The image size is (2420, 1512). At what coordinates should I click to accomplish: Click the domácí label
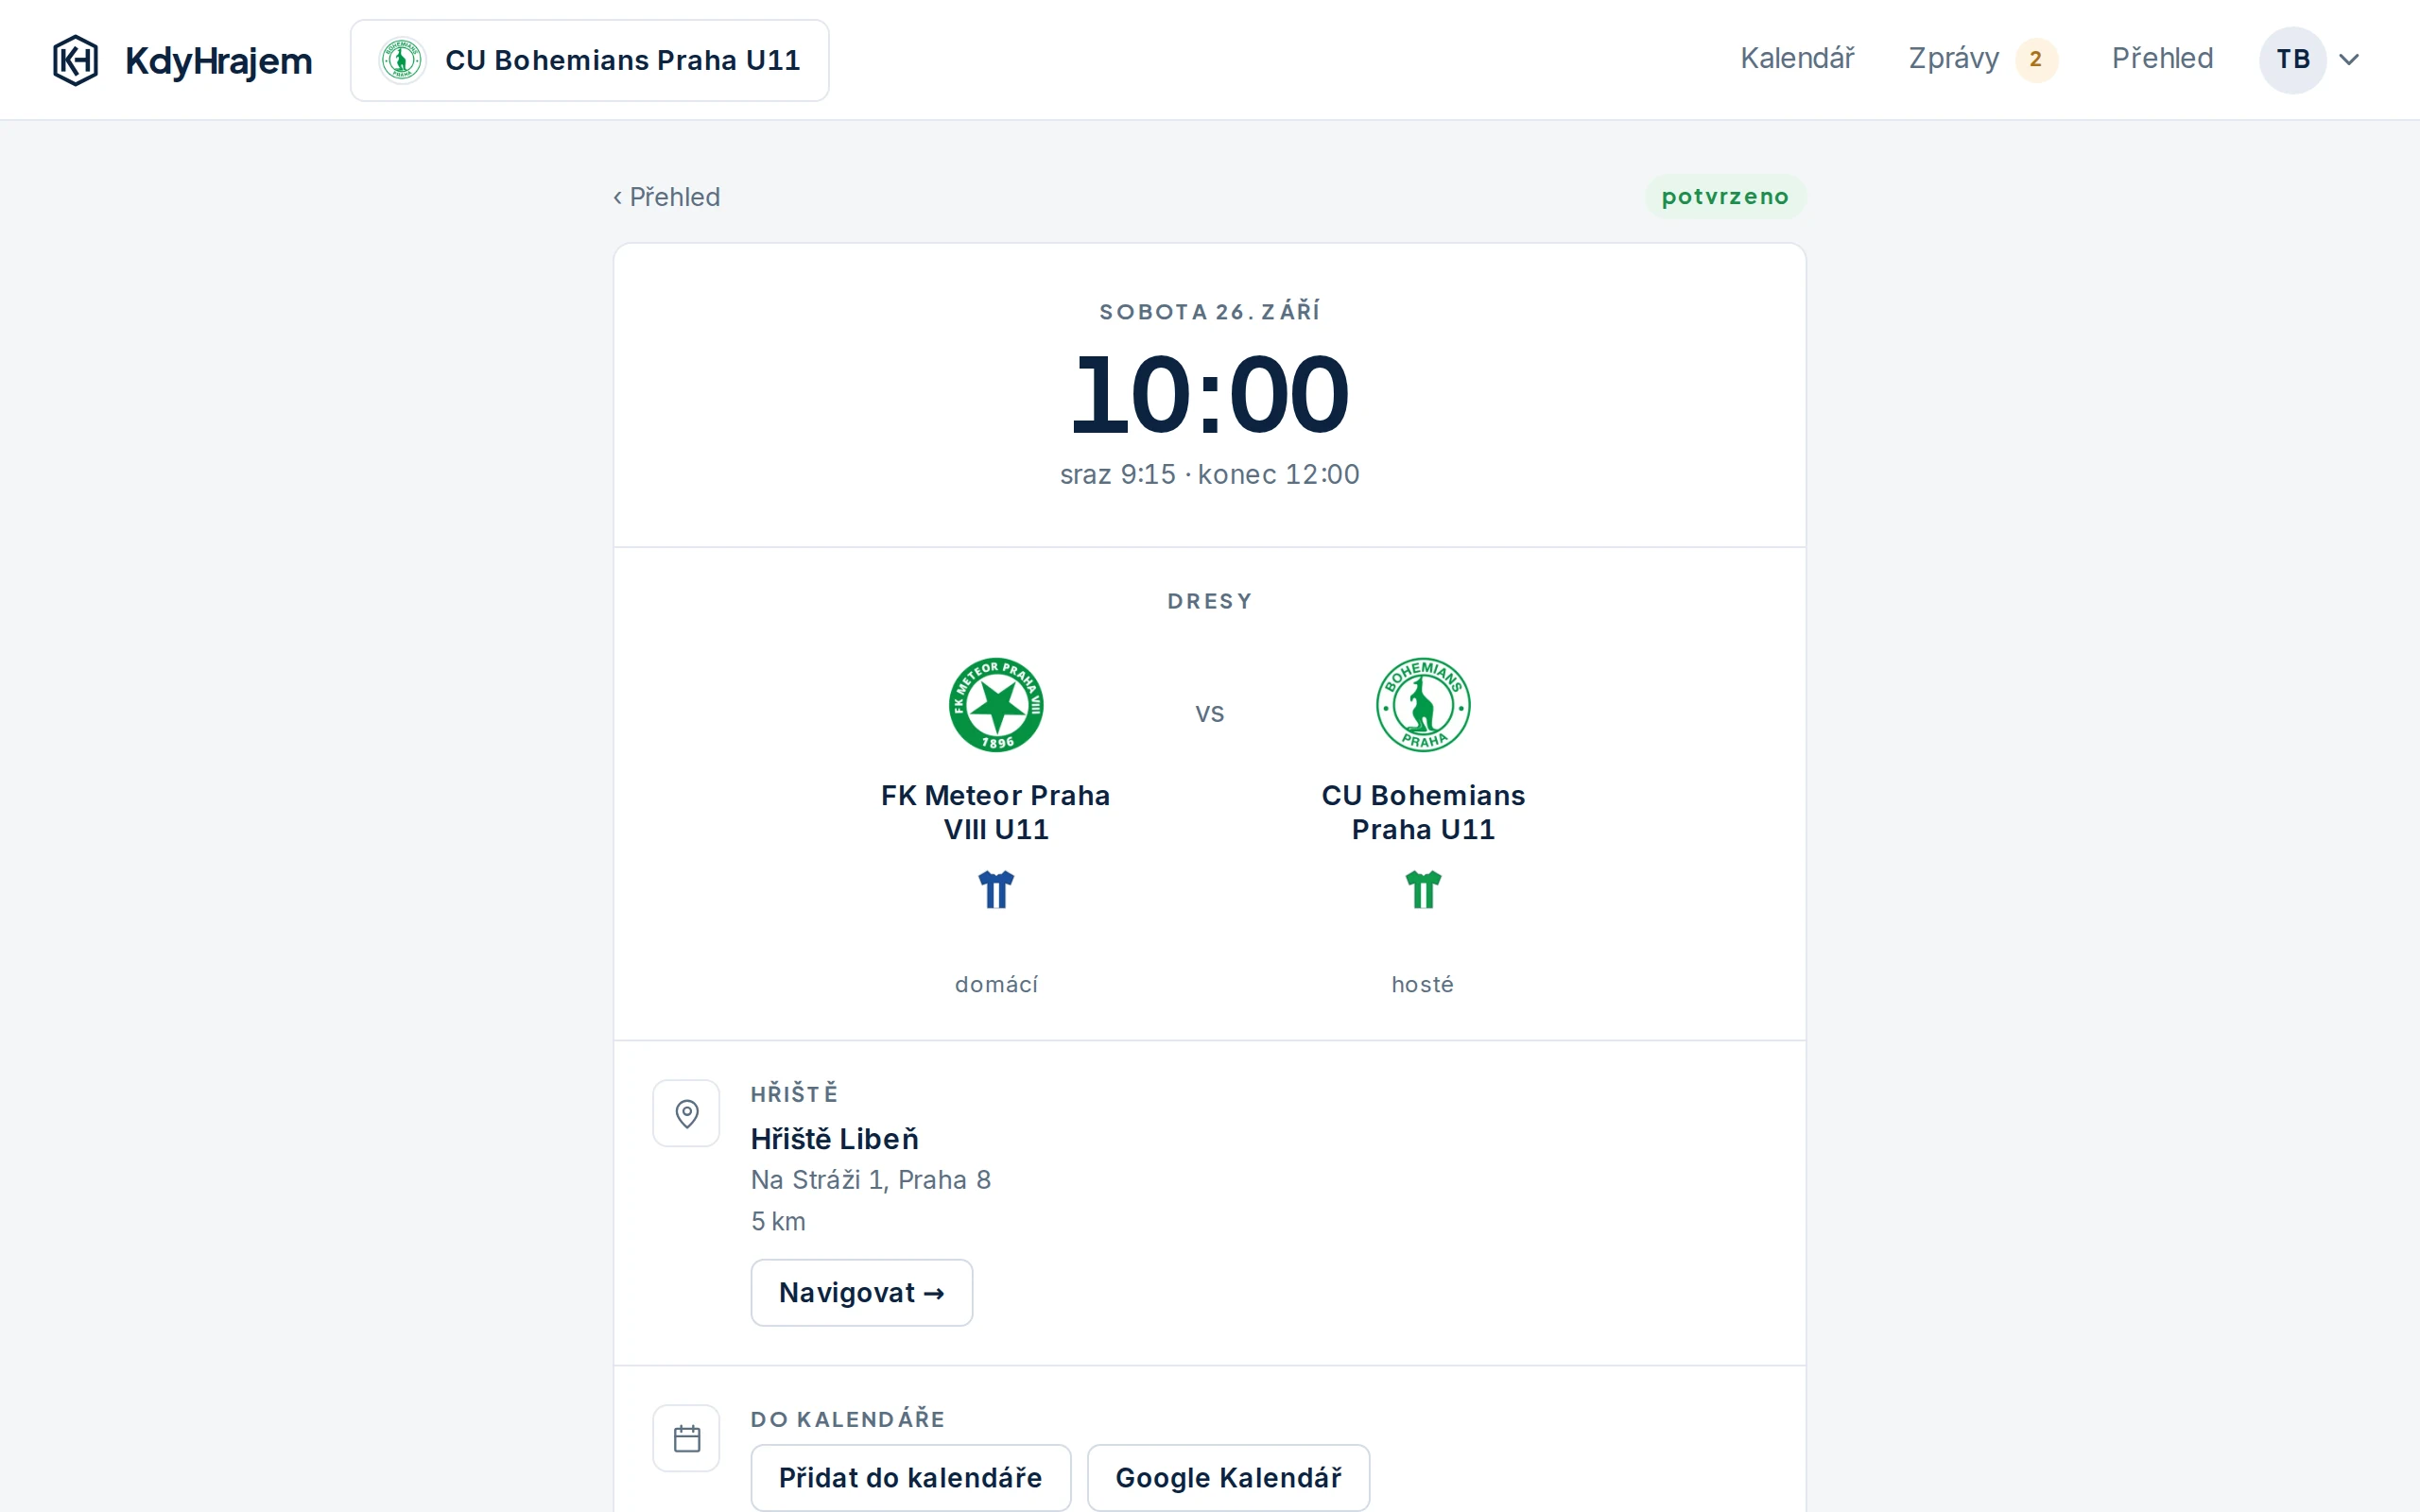996,984
